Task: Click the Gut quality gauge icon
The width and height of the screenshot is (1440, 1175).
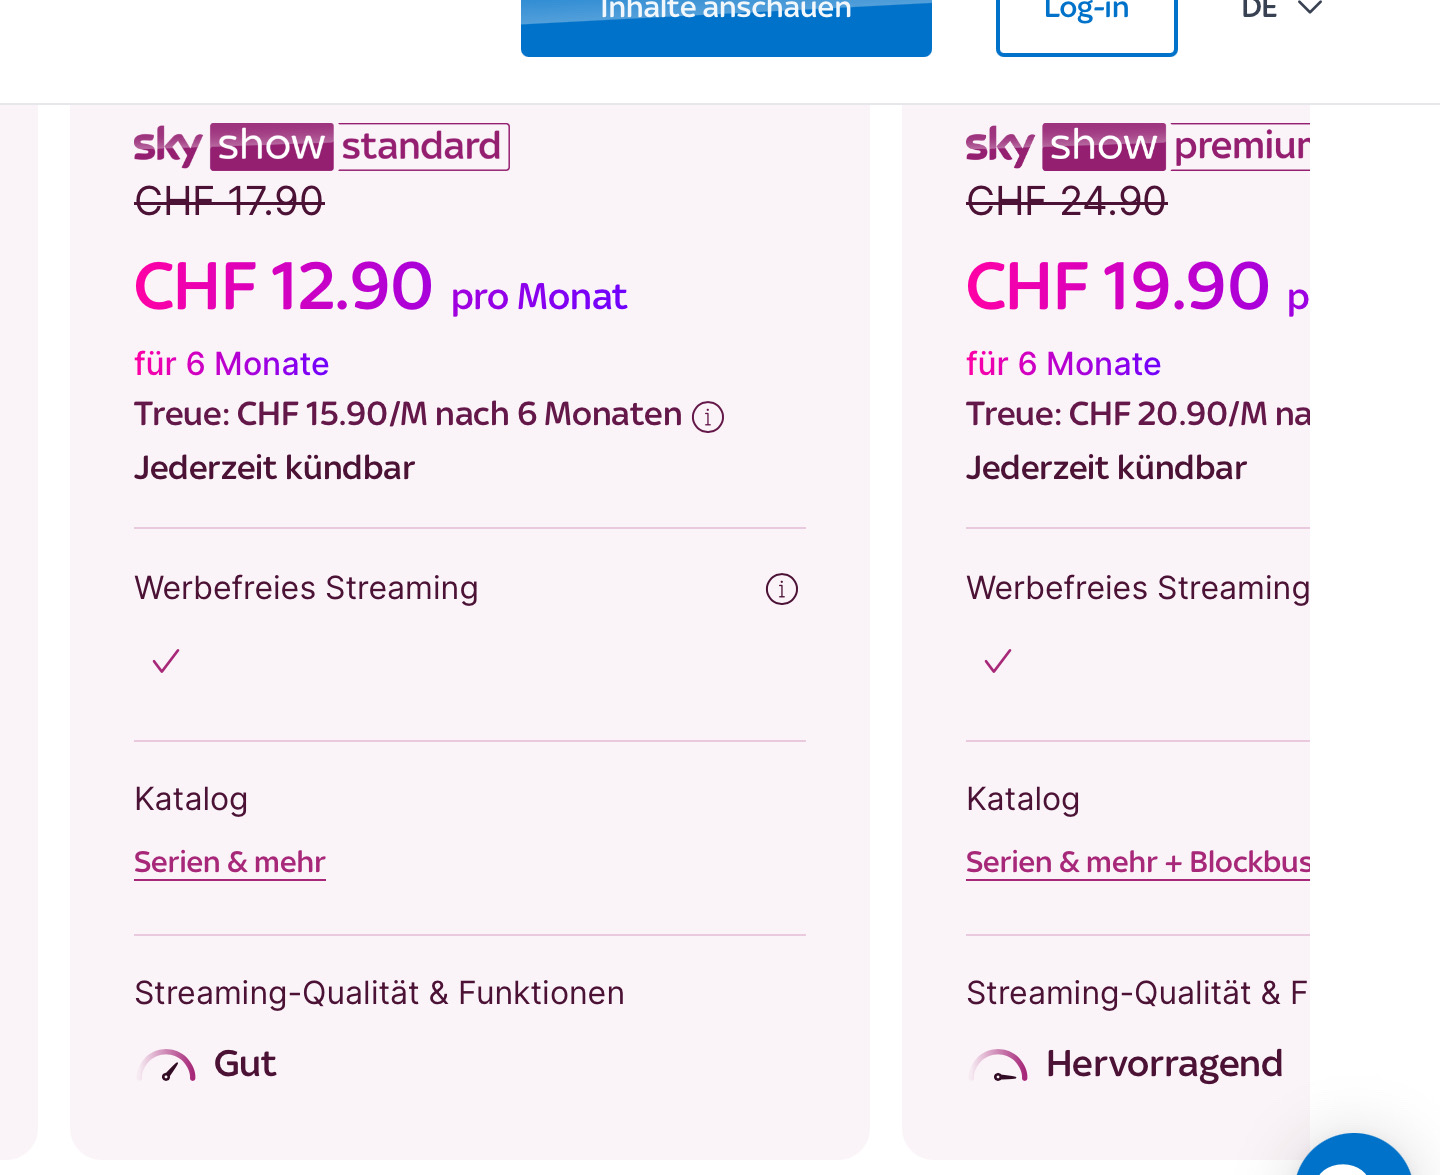Action: (x=166, y=1066)
